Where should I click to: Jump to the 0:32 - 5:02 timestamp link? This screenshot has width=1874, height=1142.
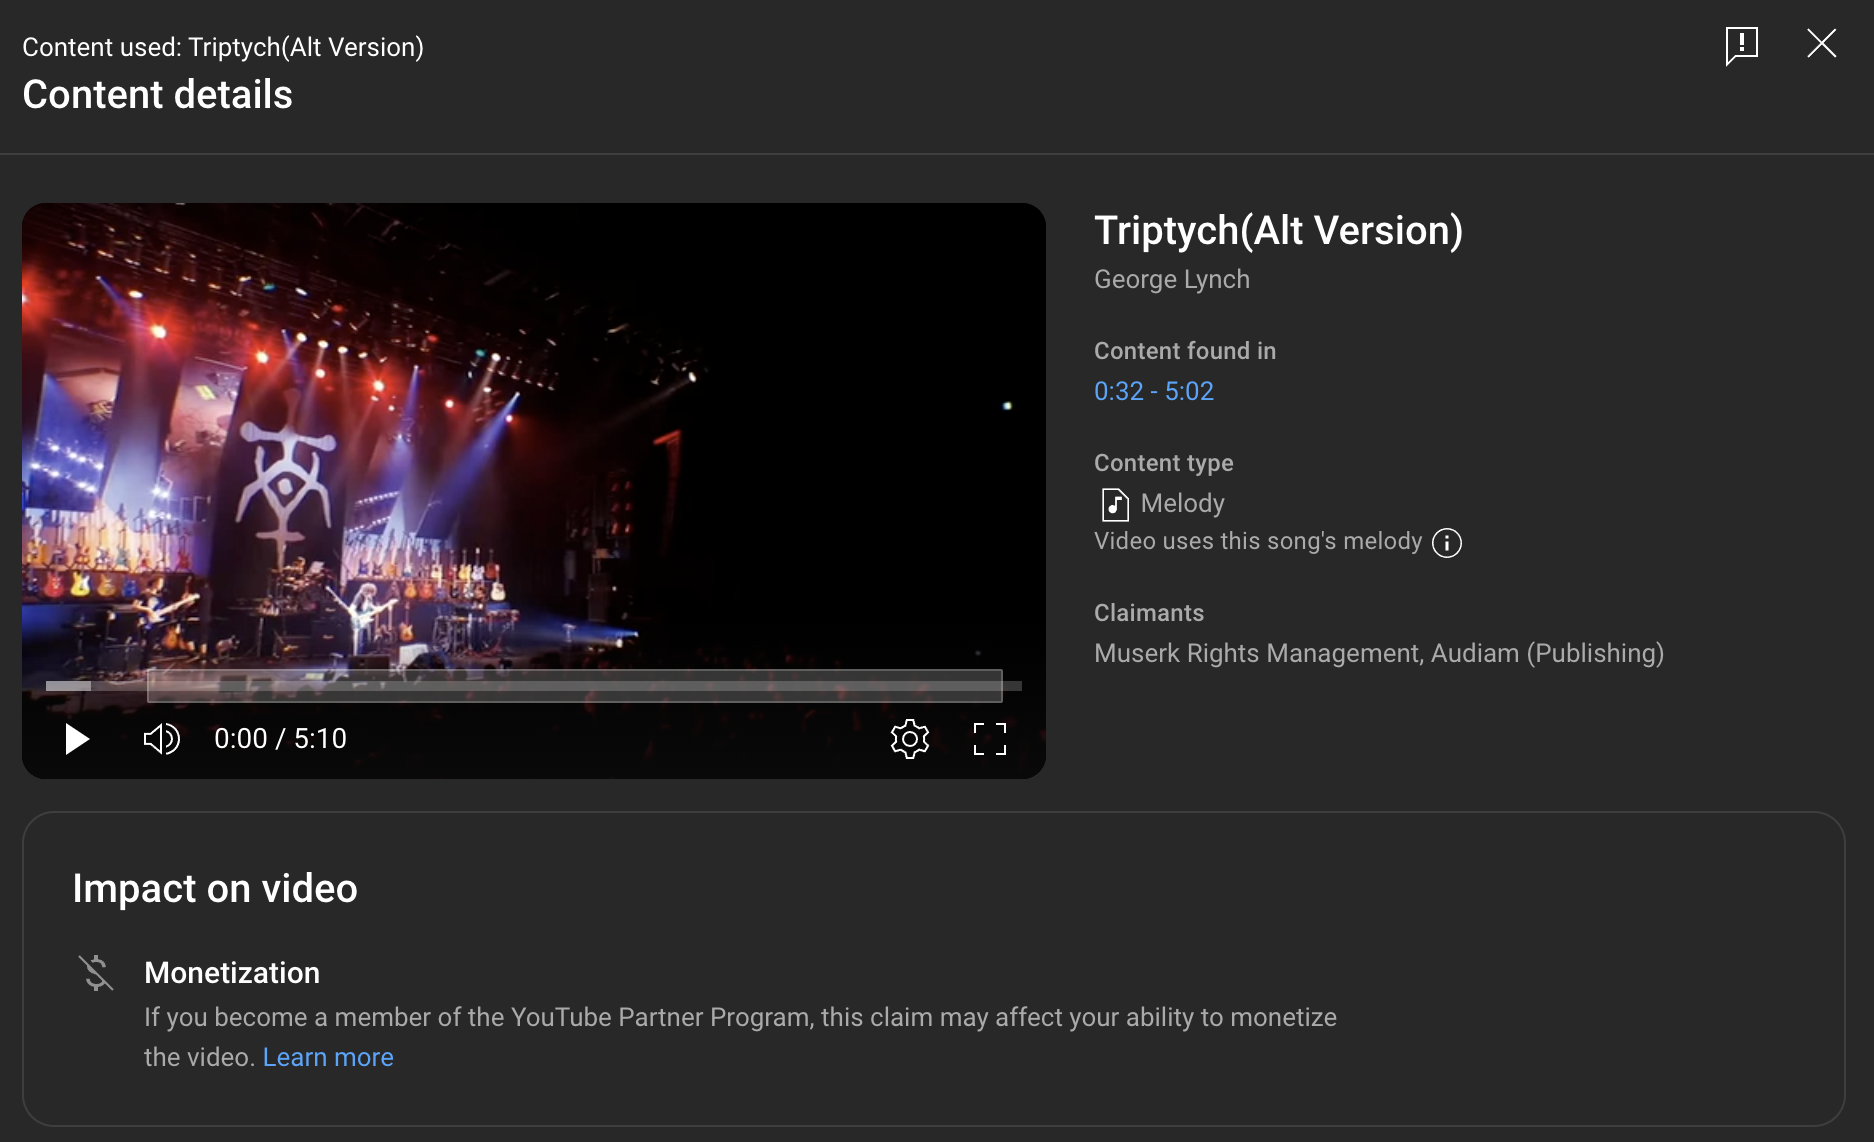(1153, 391)
